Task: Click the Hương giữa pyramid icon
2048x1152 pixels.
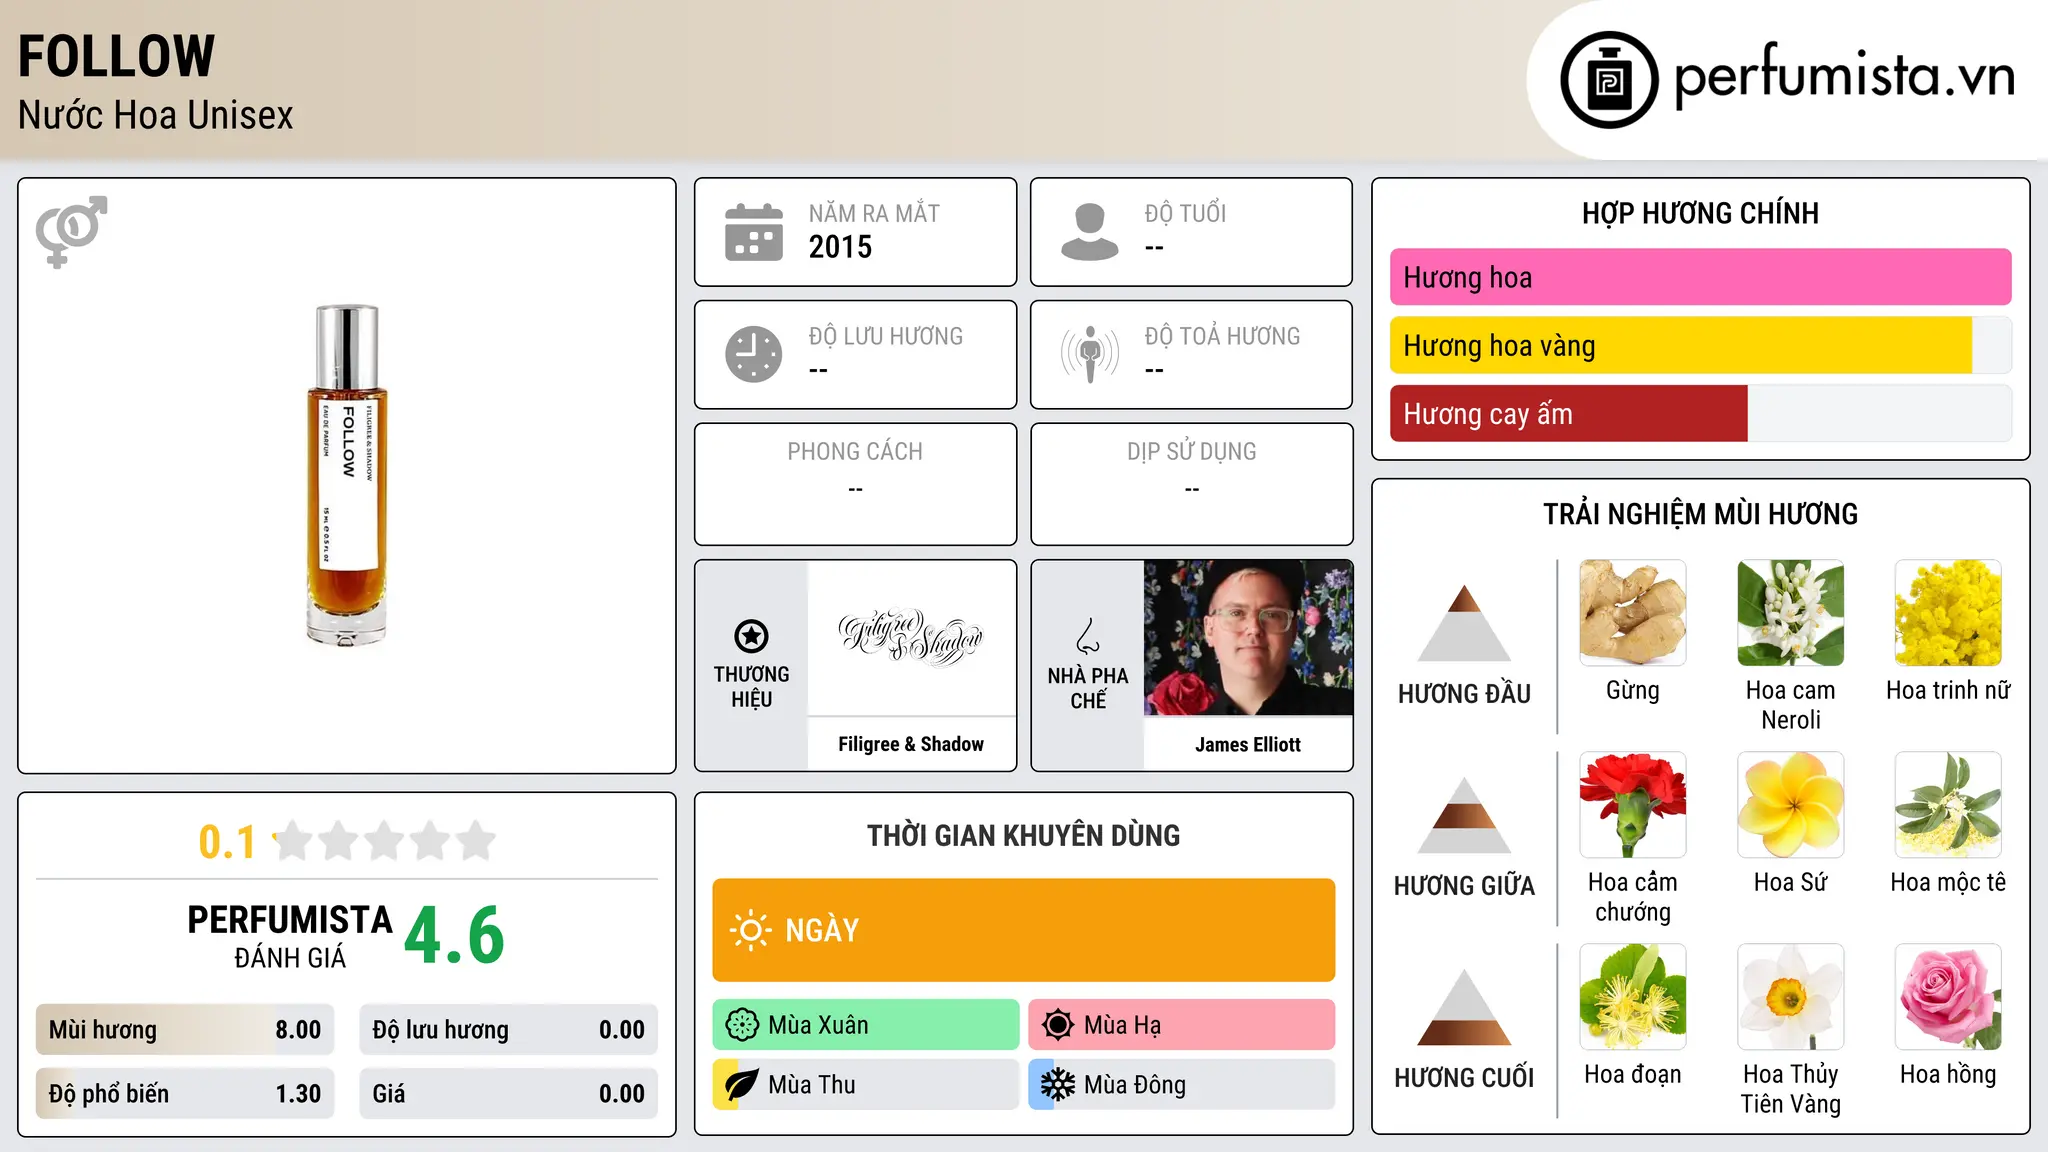Action: (1464, 815)
